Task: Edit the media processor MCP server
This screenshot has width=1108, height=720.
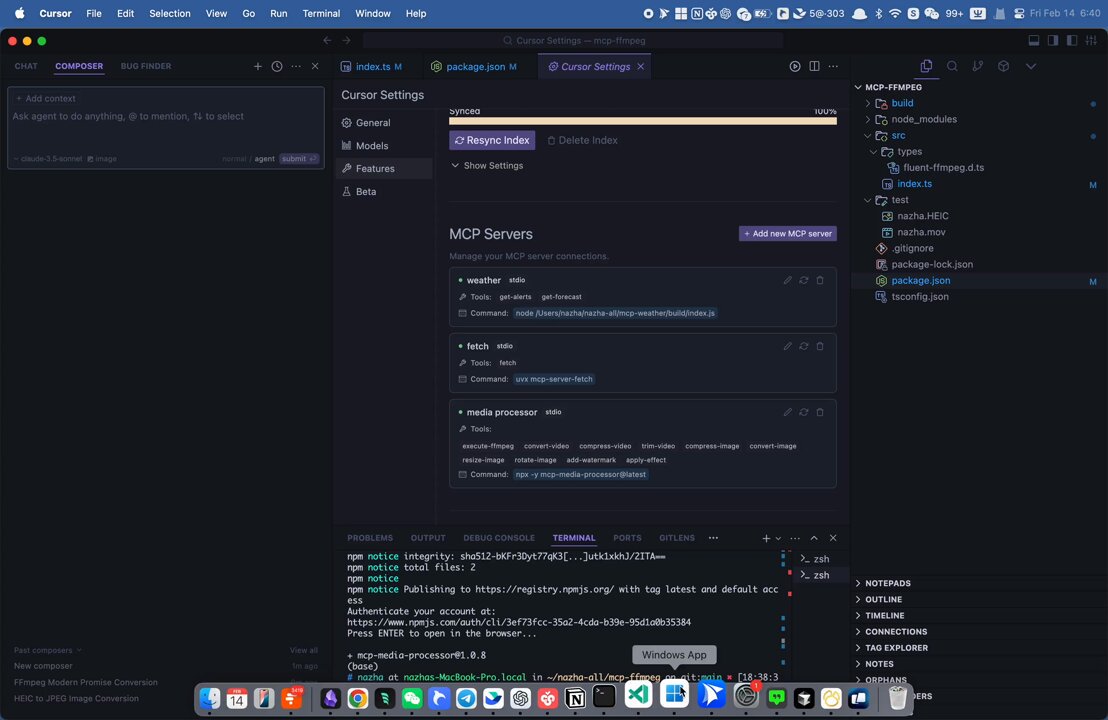Action: pyautogui.click(x=787, y=412)
